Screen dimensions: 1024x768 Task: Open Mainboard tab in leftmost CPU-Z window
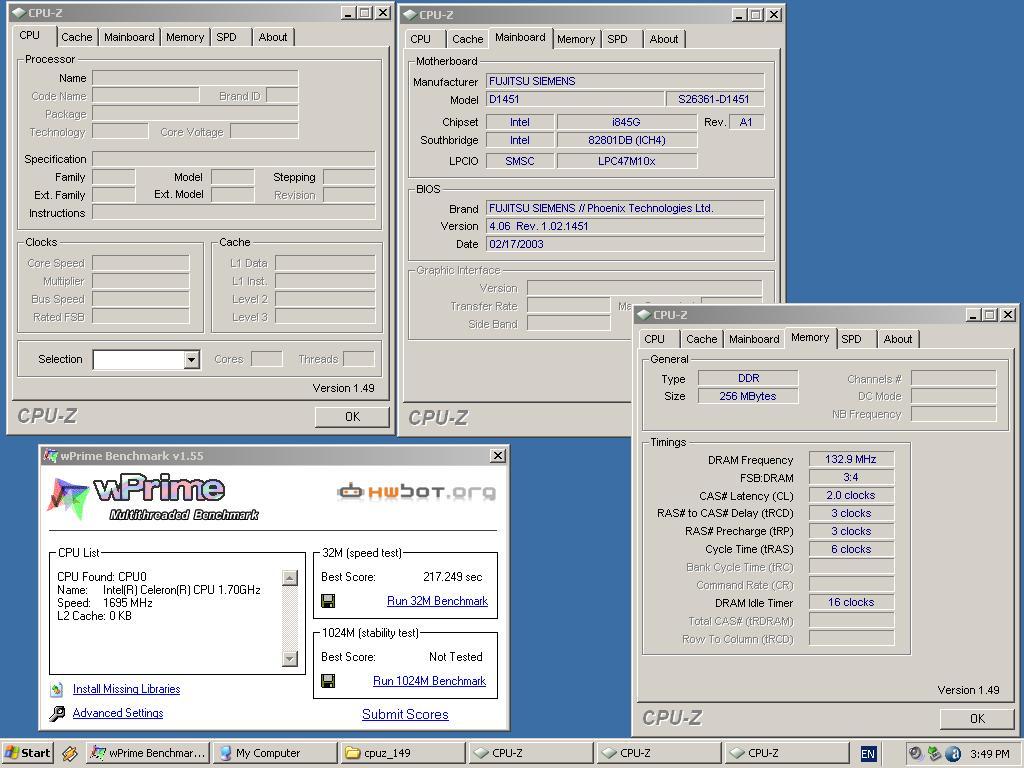pyautogui.click(x=129, y=37)
